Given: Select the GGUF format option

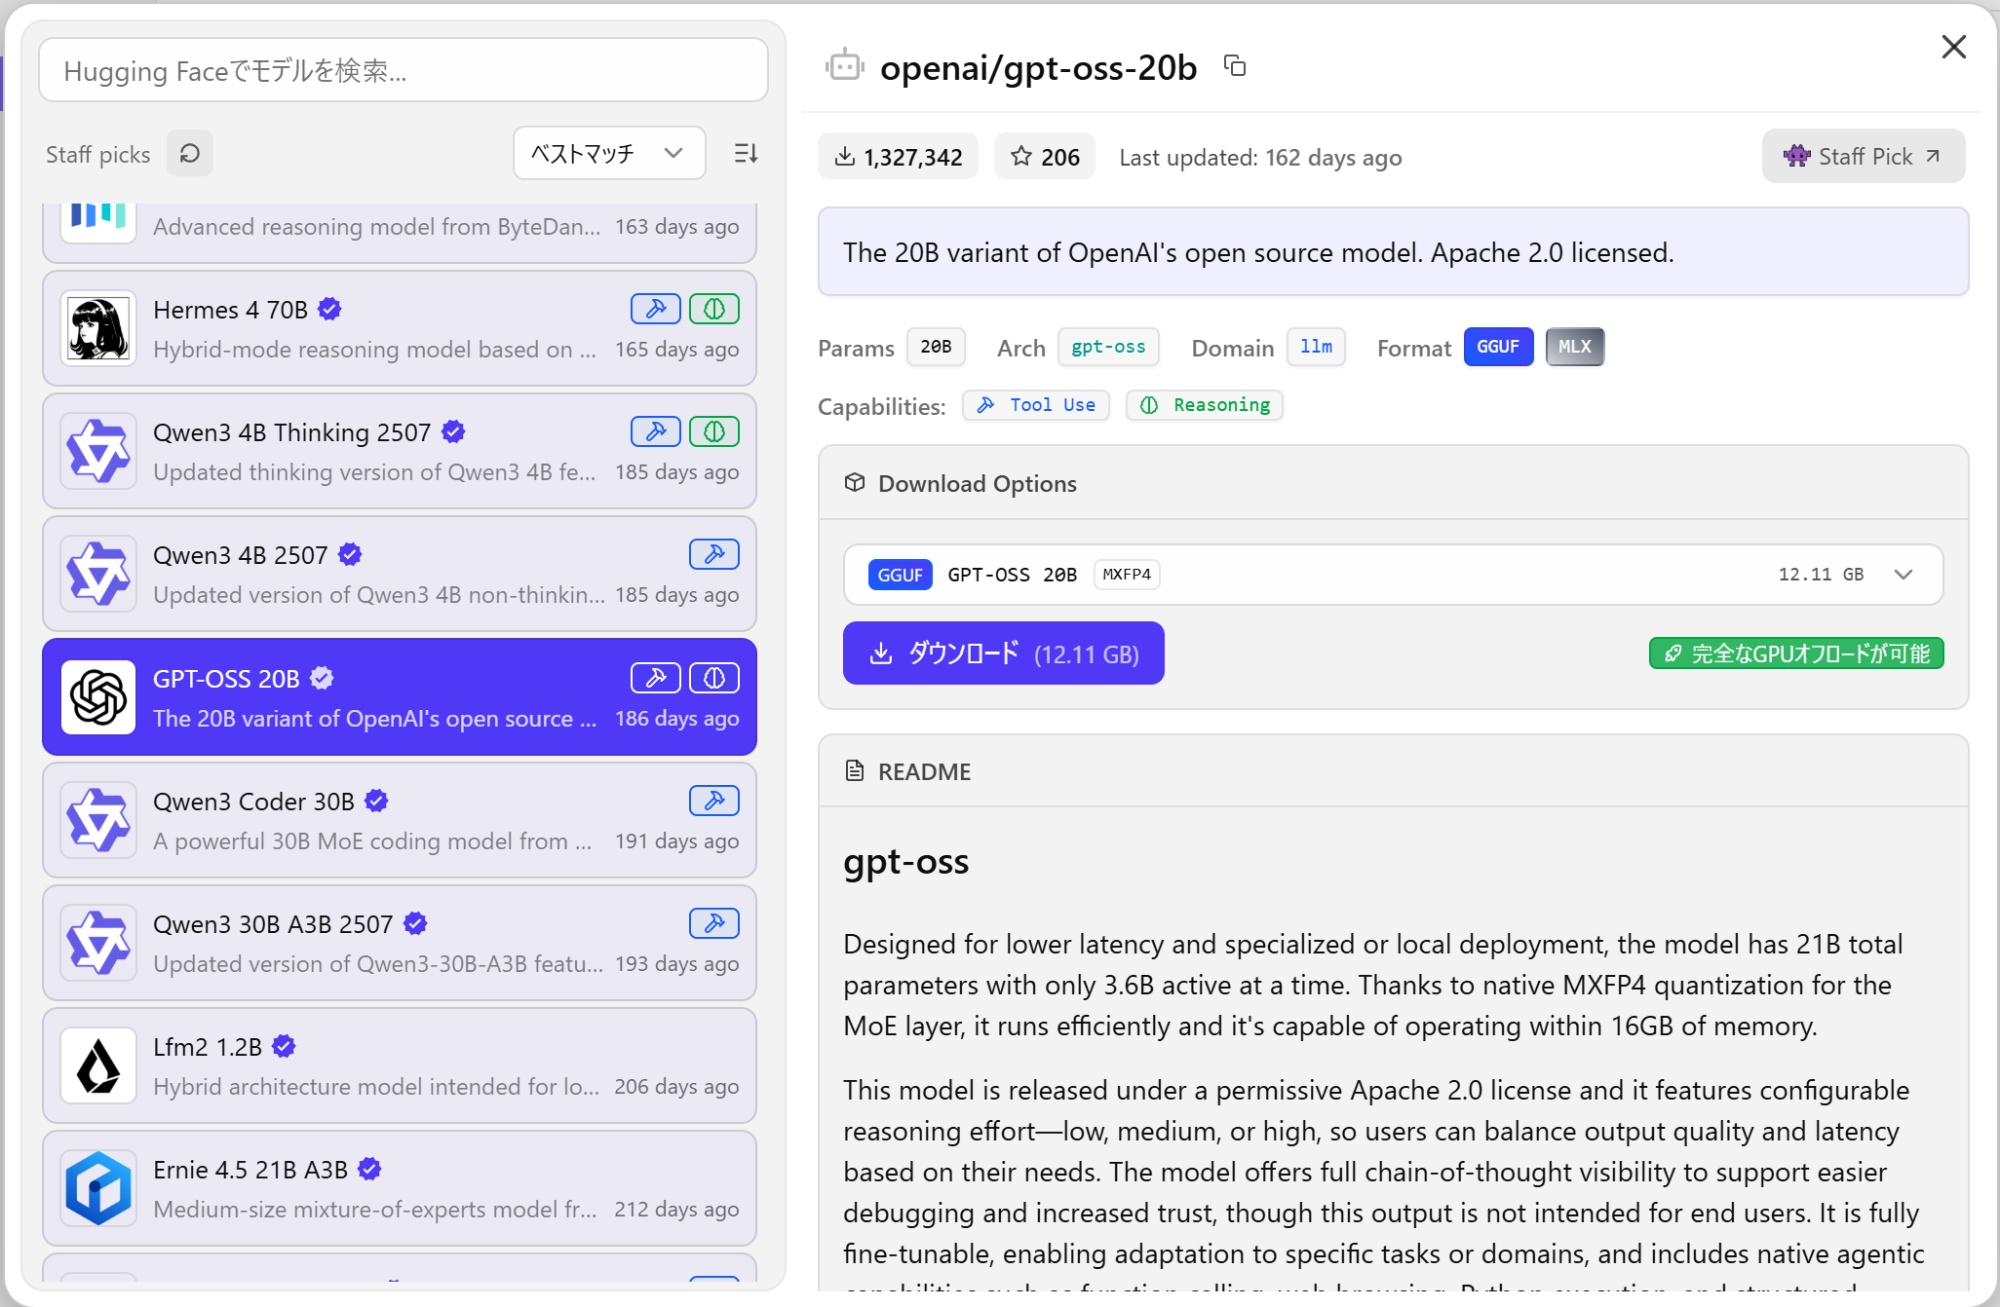Looking at the screenshot, I should [1497, 347].
